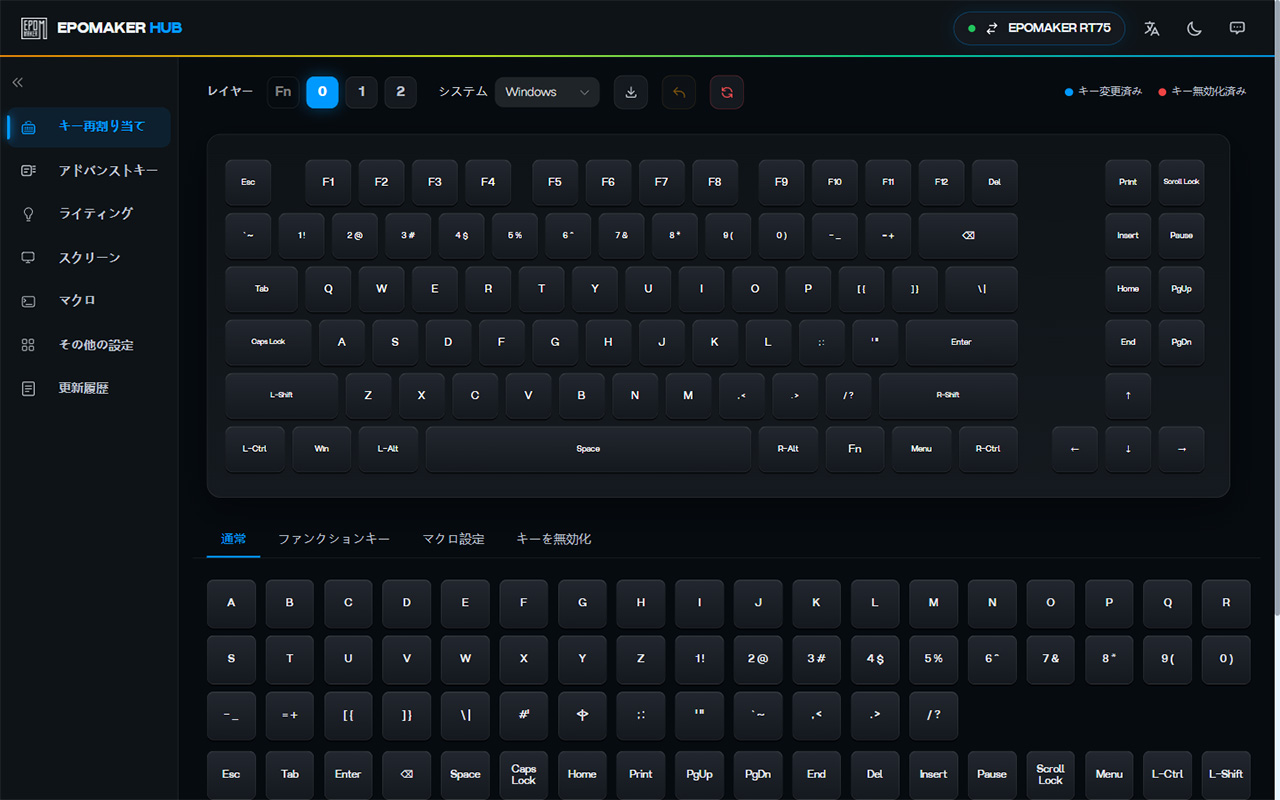Open the マクロ section
Image resolution: width=1280 pixels, height=800 pixels.
89,301
